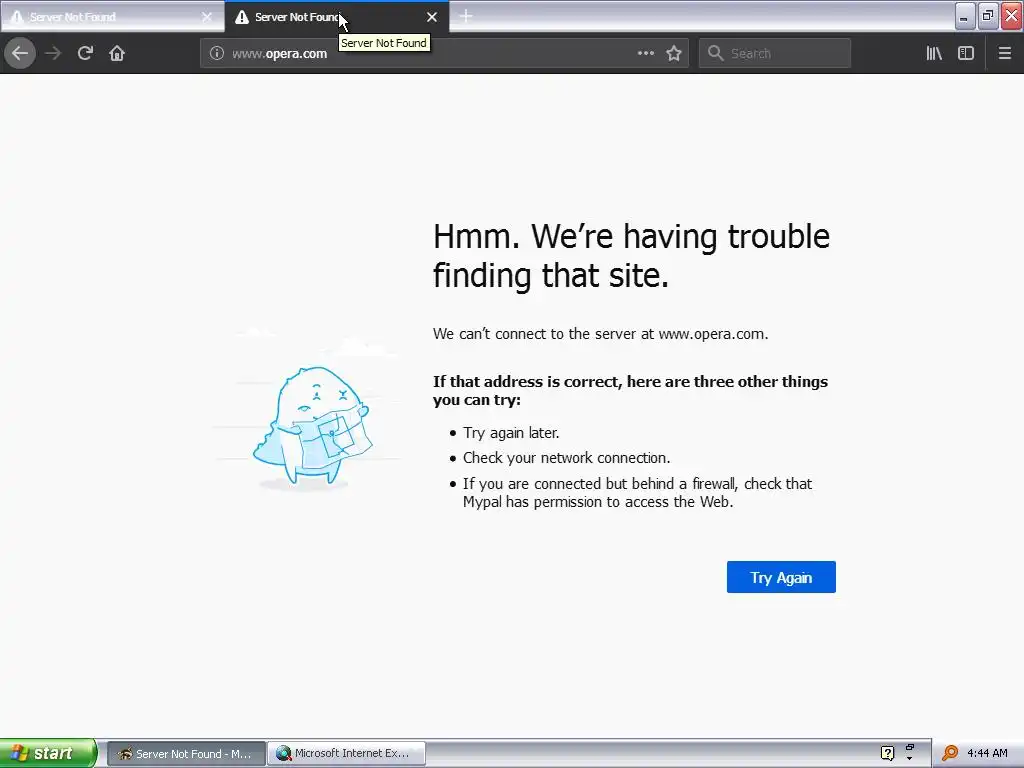
Task: Close the first inactive tab
Action: (x=206, y=17)
